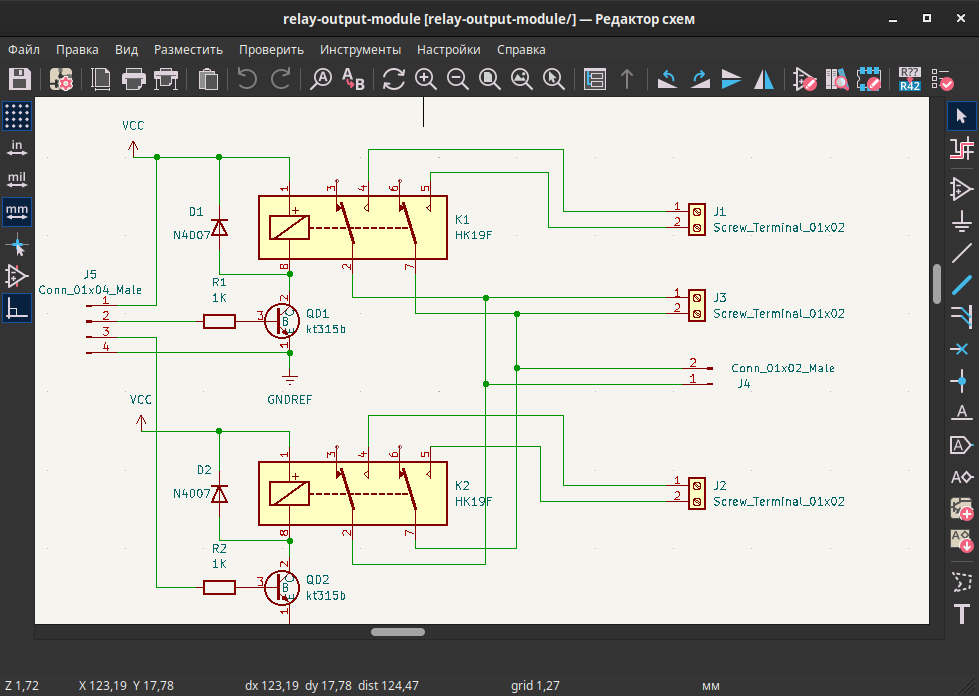Switch units to millimeters
This screenshot has height=696, width=979.
[18, 212]
